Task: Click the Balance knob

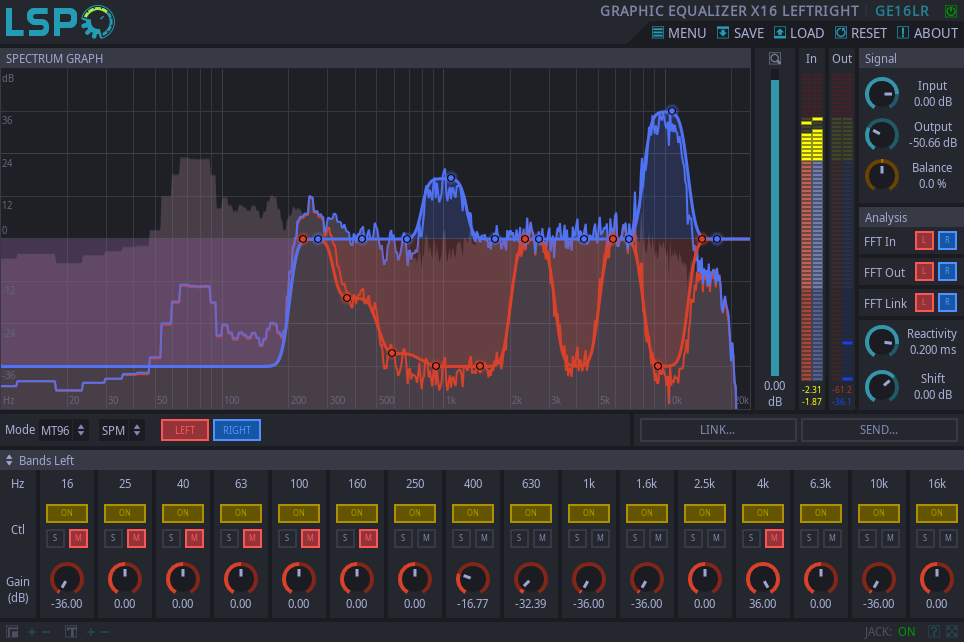Action: (x=882, y=175)
